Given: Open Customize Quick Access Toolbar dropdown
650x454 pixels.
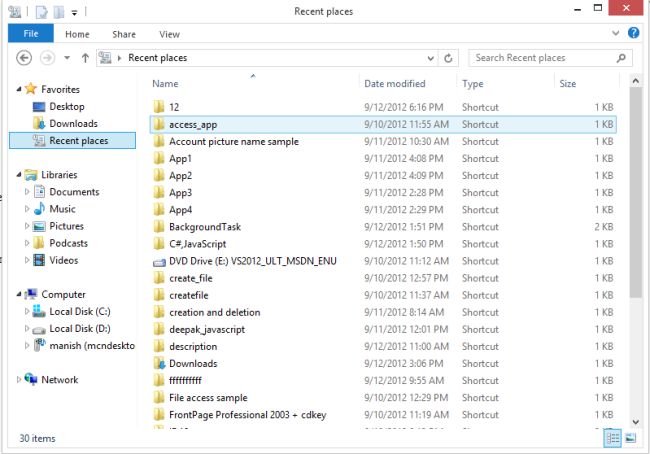Looking at the screenshot, I should pyautogui.click(x=74, y=13).
